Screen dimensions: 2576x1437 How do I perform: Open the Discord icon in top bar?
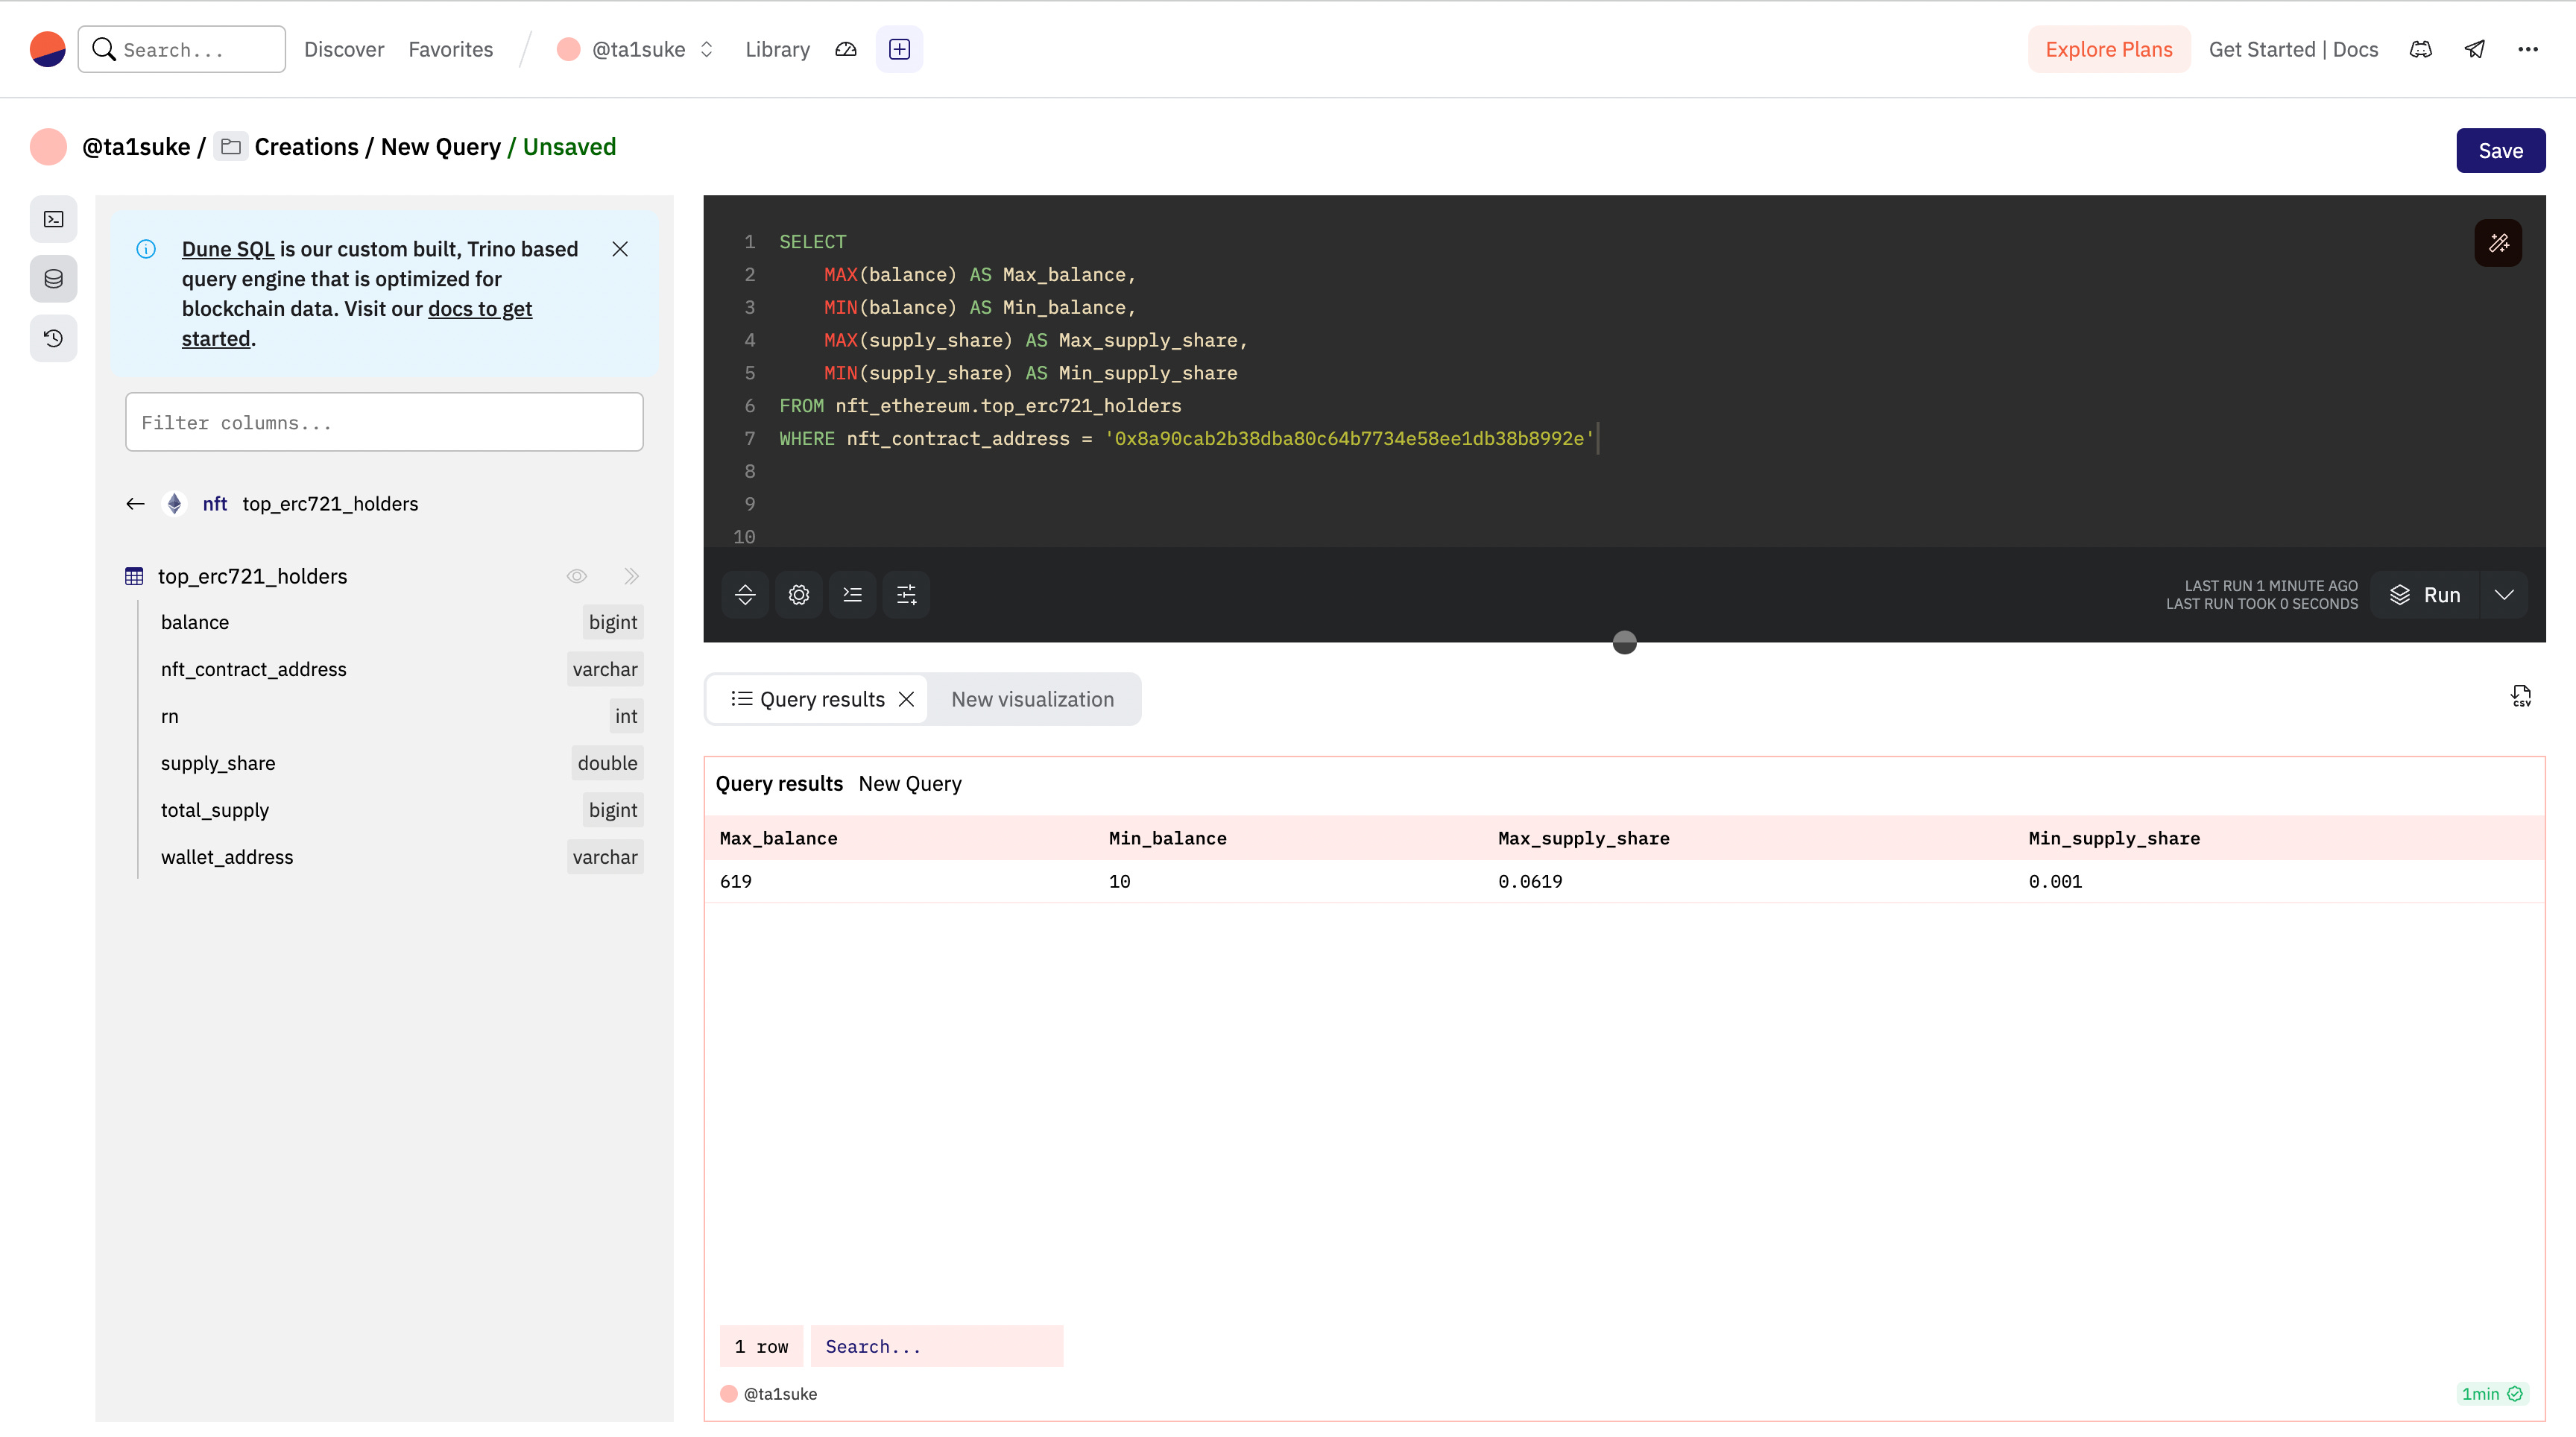(2421, 49)
